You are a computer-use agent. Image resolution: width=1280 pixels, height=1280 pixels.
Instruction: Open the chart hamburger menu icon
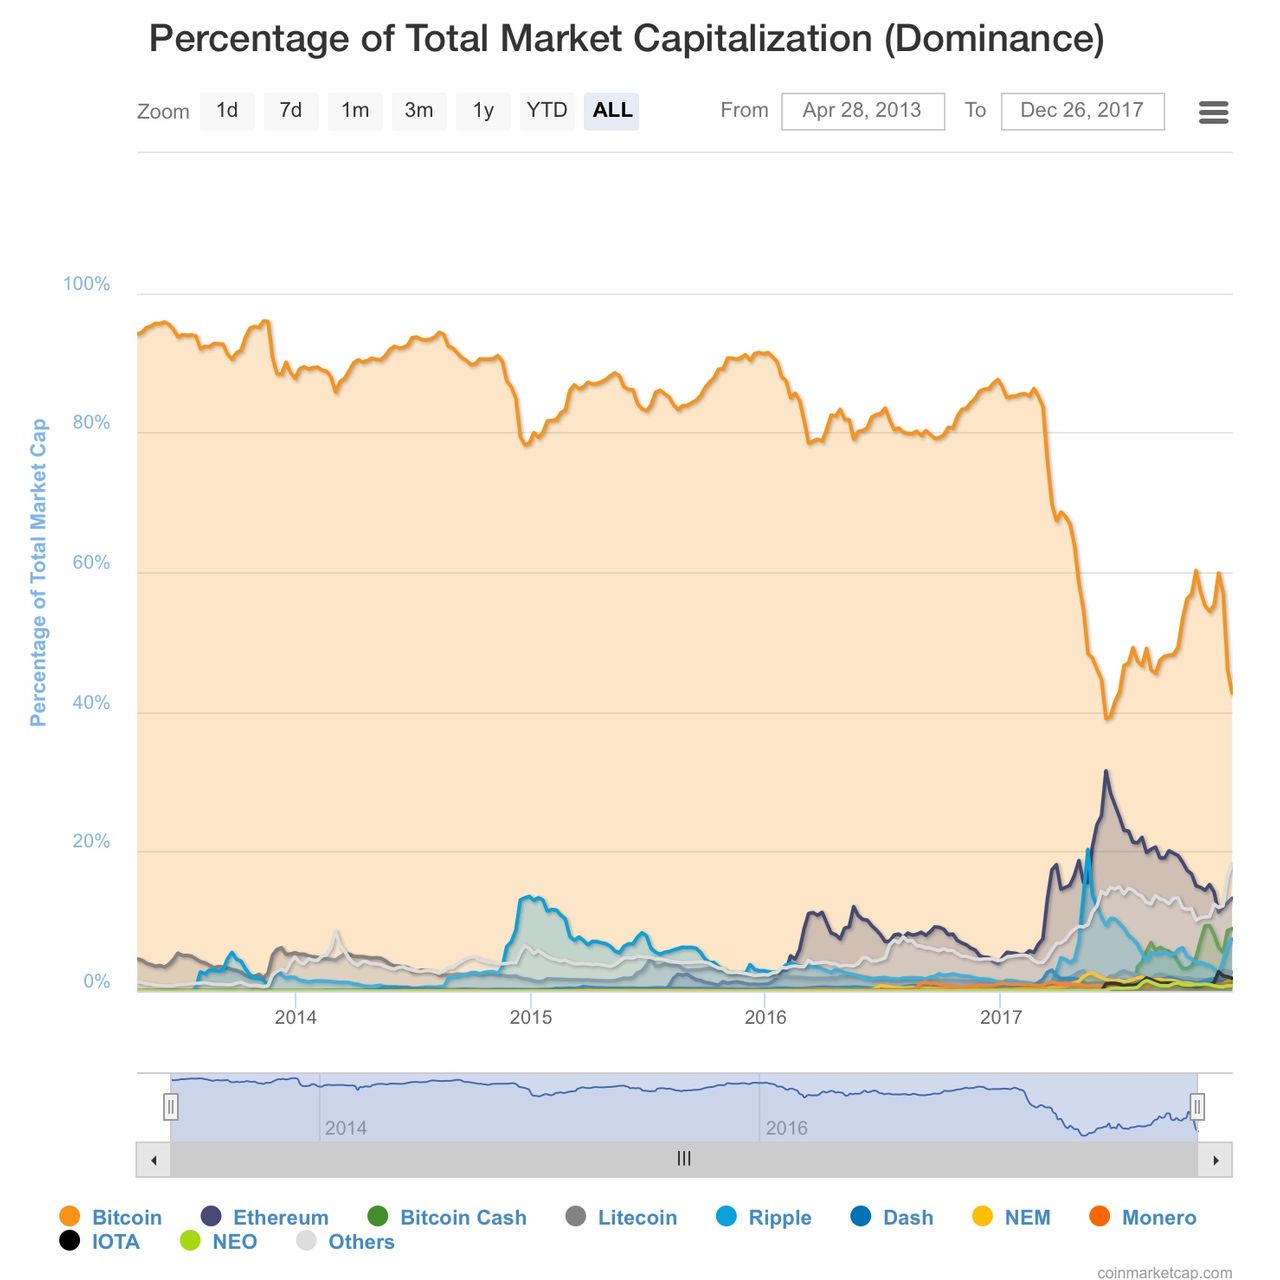(x=1213, y=112)
